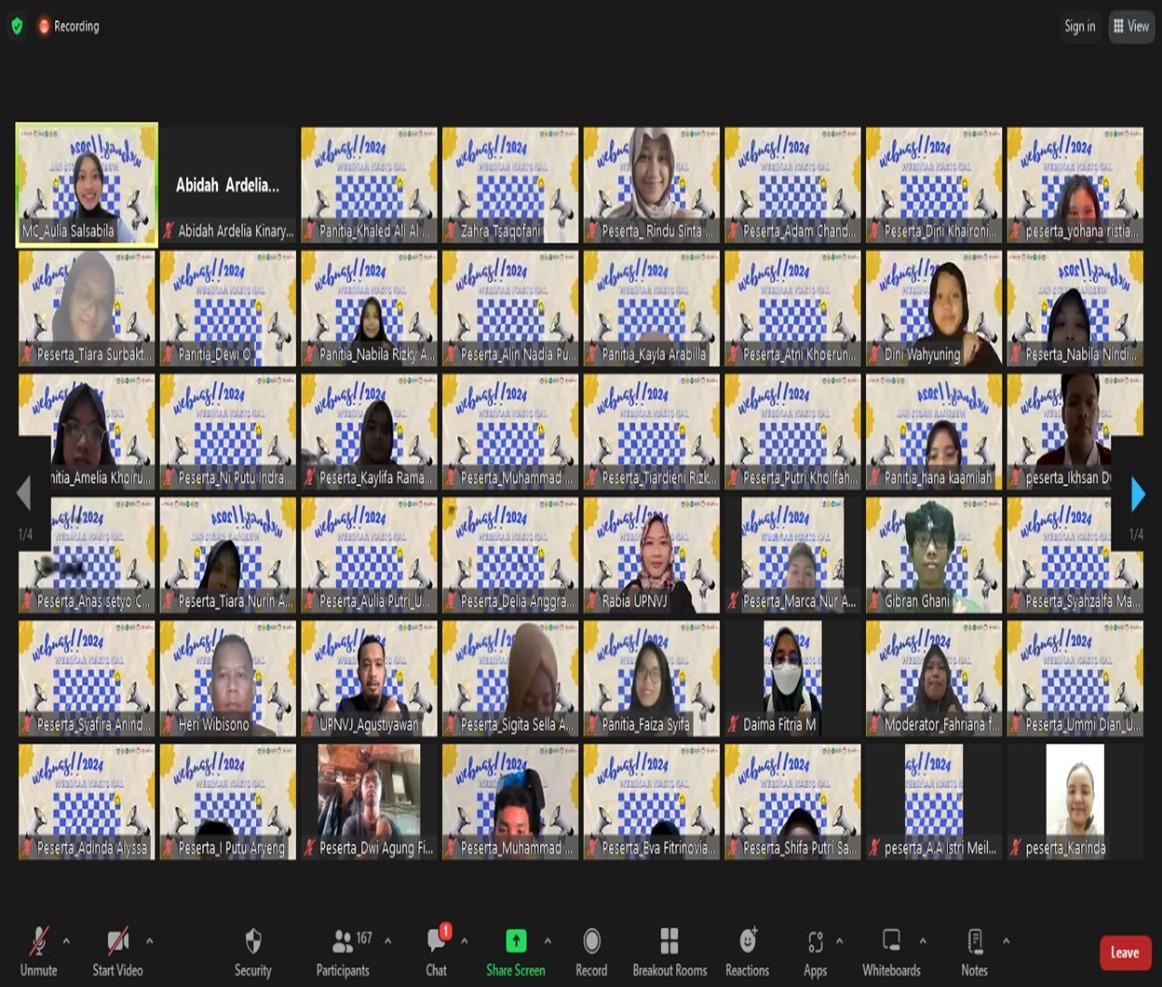This screenshot has width=1162, height=987.
Task: Click the green Share Screen icon
Action: pyautogui.click(x=515, y=941)
